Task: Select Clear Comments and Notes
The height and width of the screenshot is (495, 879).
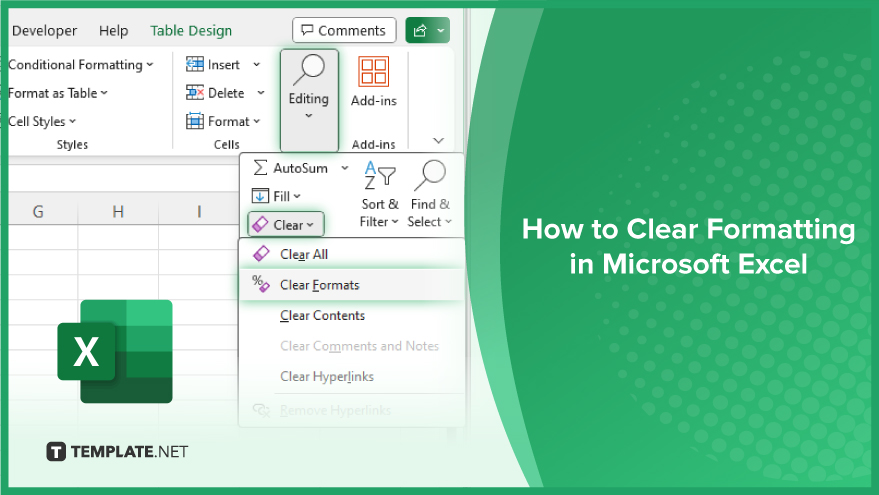Action: [351, 346]
